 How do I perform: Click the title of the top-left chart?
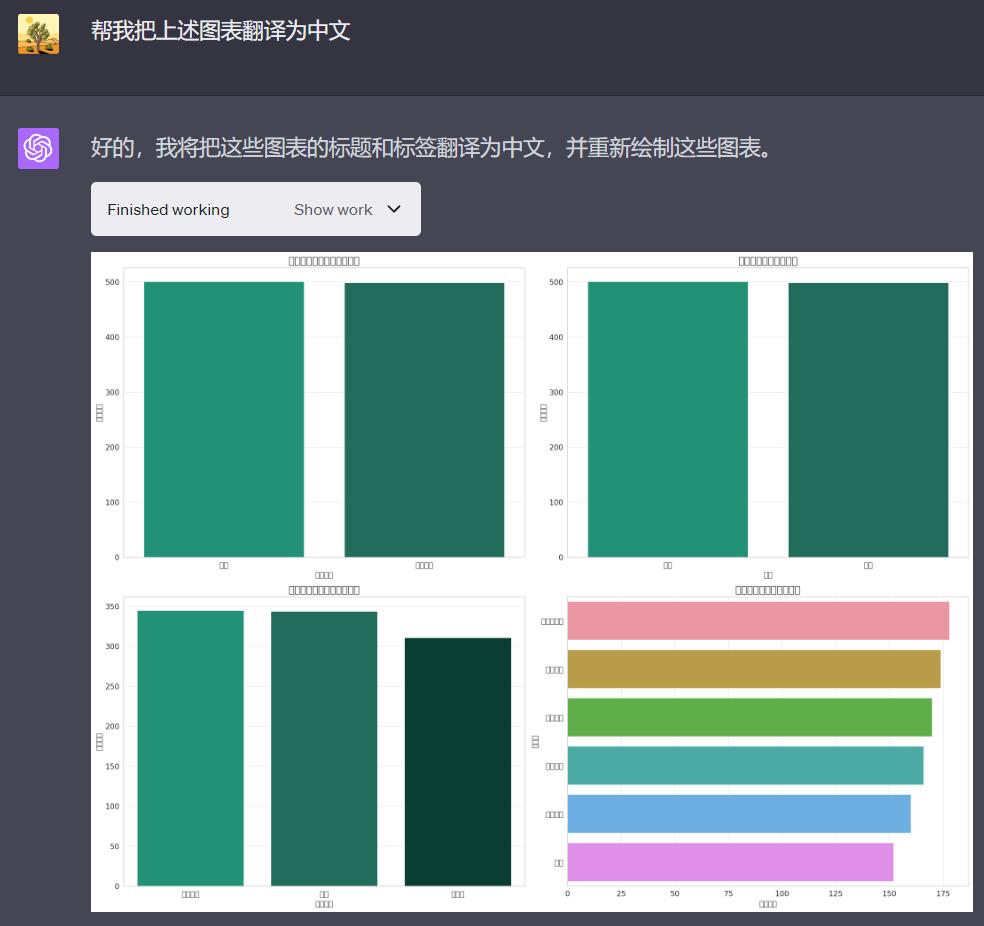tap(324, 261)
